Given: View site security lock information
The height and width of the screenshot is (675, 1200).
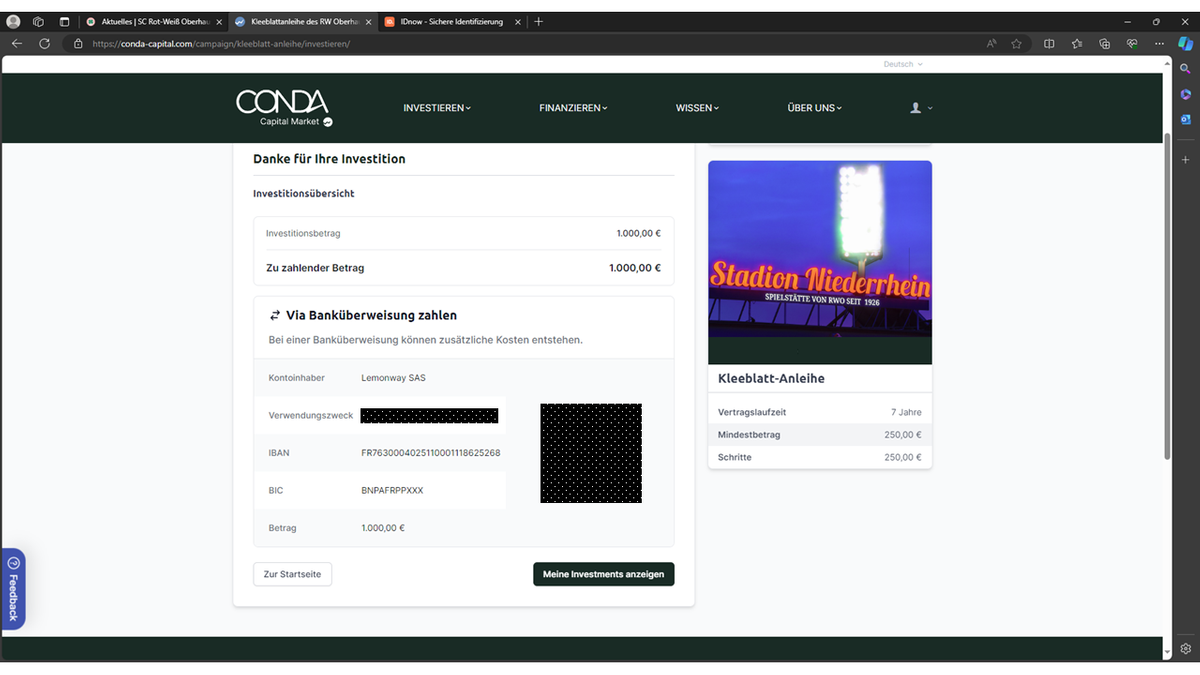Looking at the screenshot, I should pyautogui.click(x=78, y=44).
